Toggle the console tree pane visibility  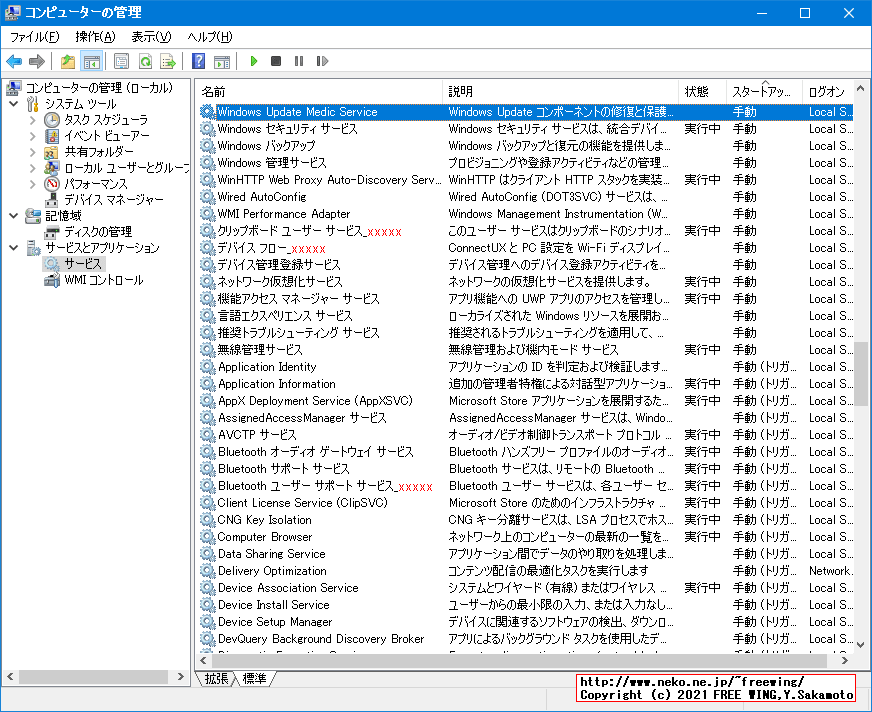click(x=92, y=61)
